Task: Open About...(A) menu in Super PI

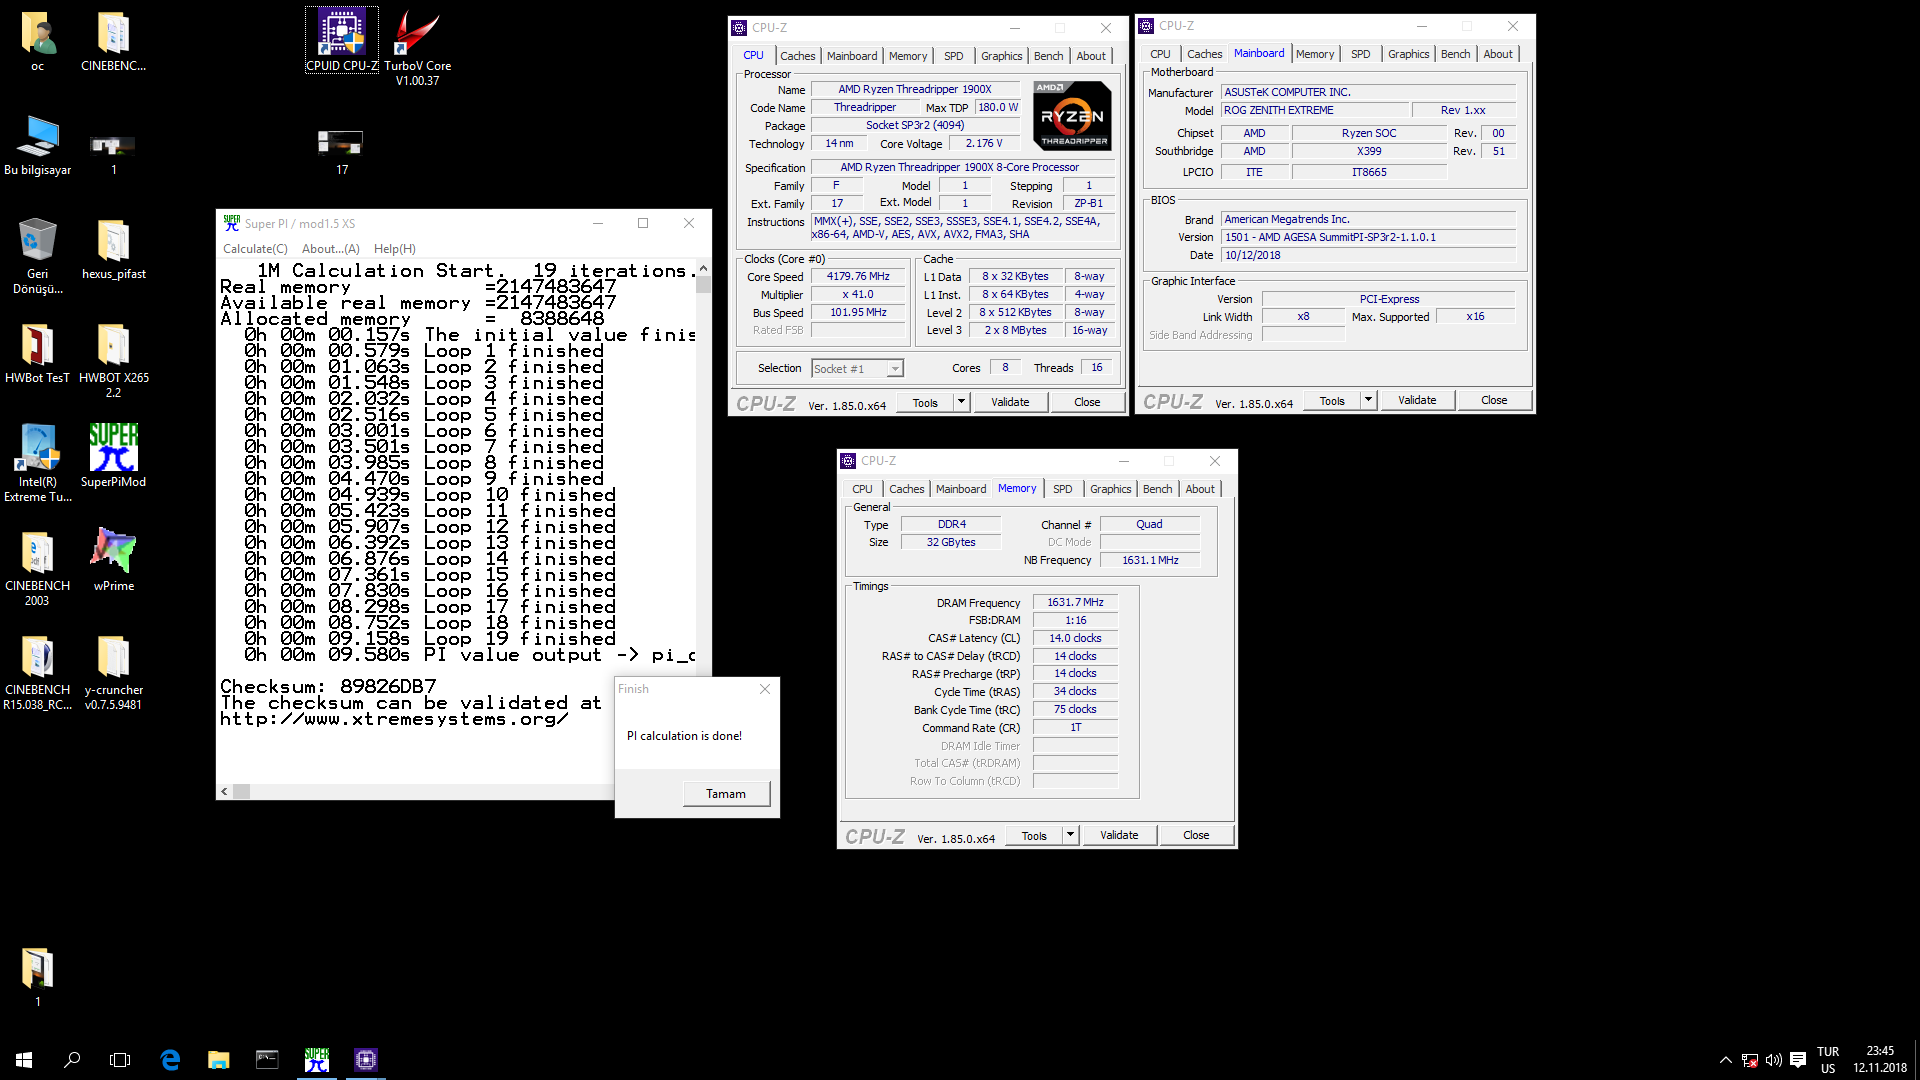Action: coord(330,249)
